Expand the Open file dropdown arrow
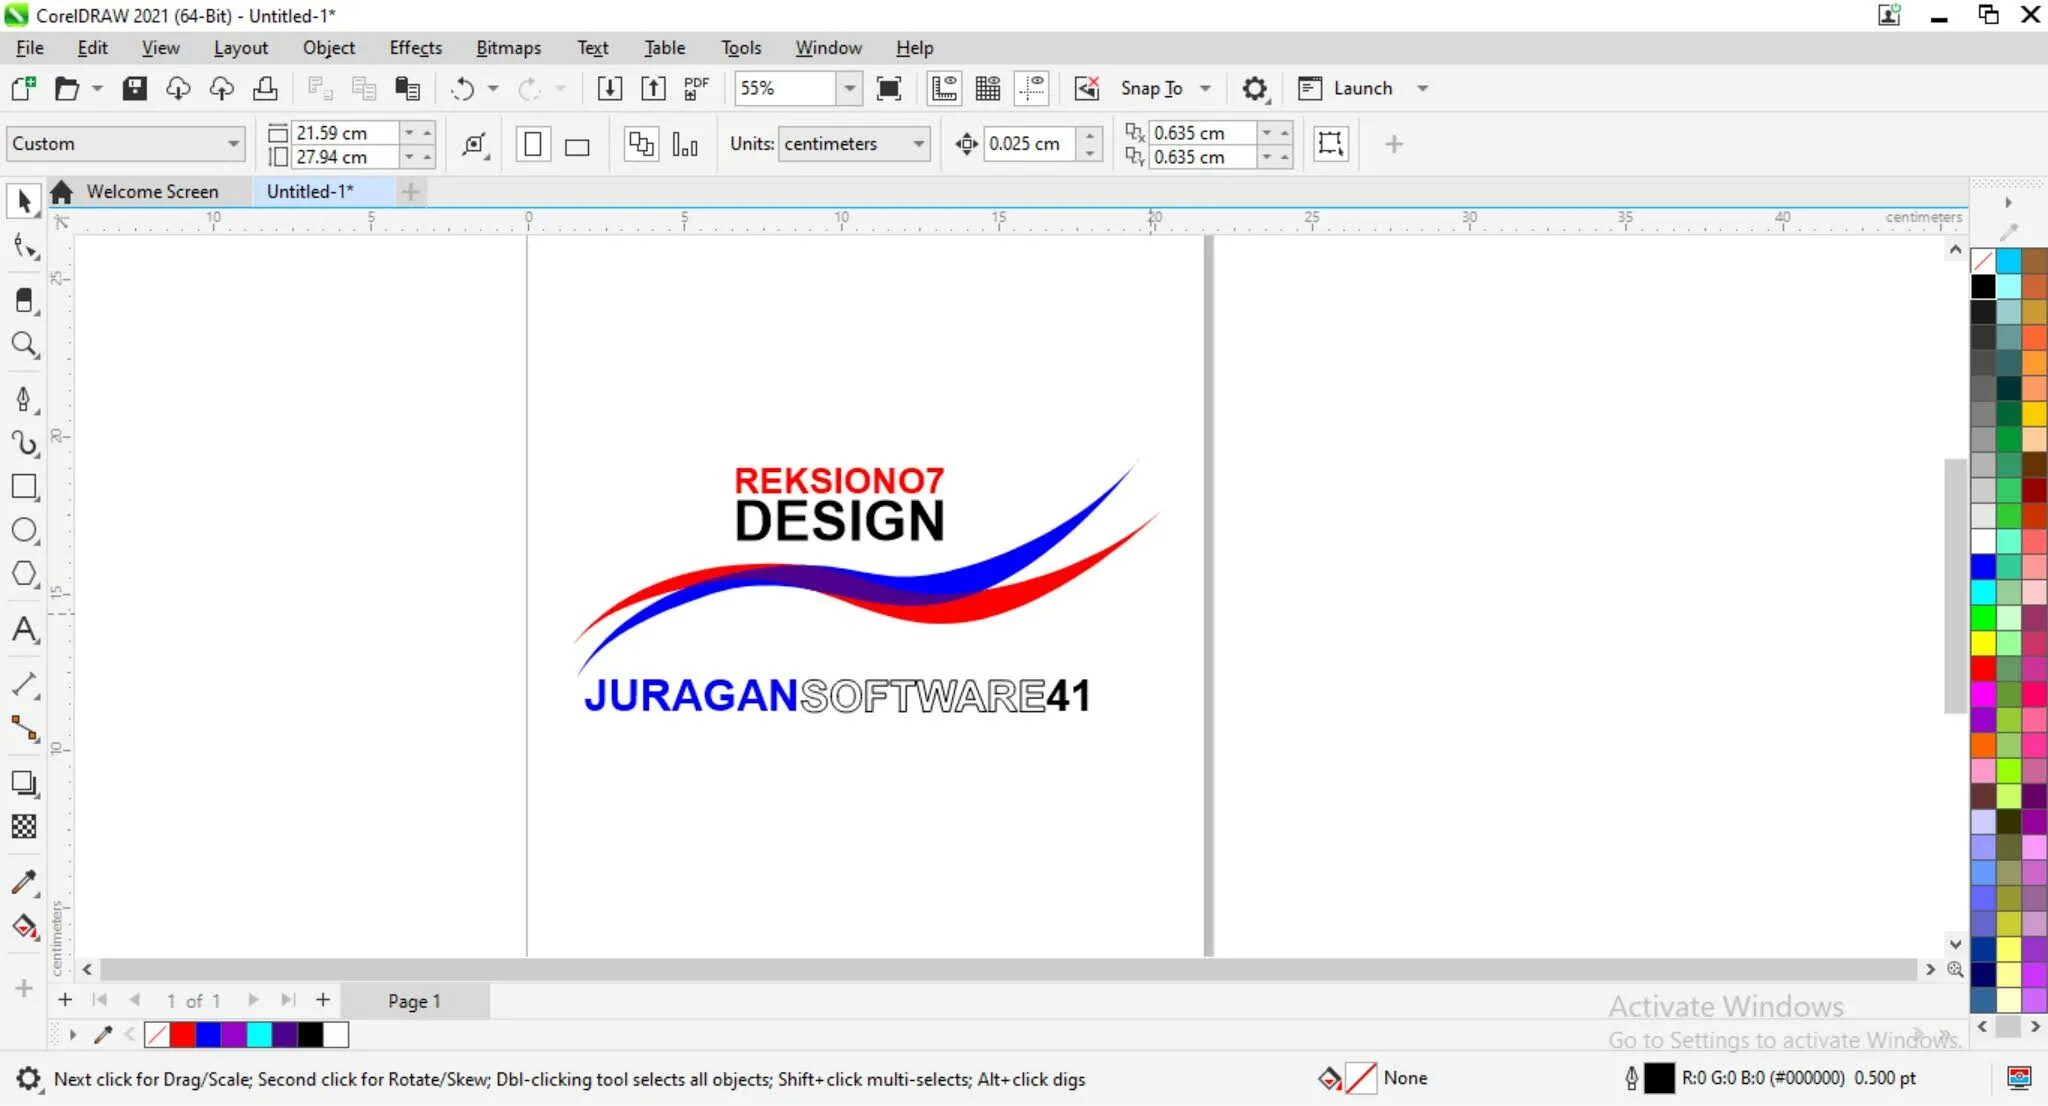Image resolution: width=2048 pixels, height=1106 pixels. pos(97,88)
